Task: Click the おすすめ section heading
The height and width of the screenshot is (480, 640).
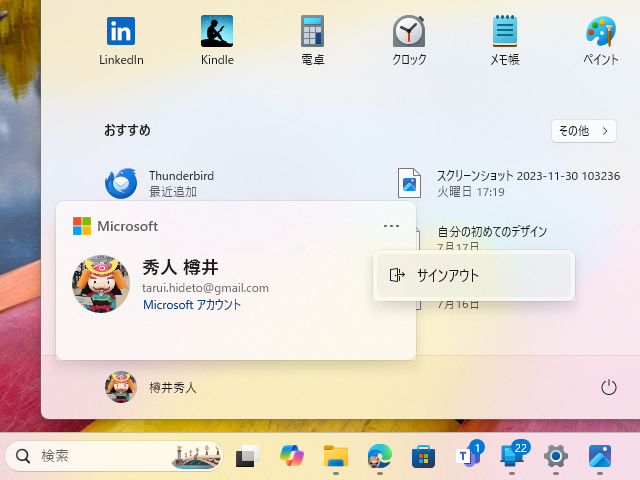Action: [x=127, y=130]
